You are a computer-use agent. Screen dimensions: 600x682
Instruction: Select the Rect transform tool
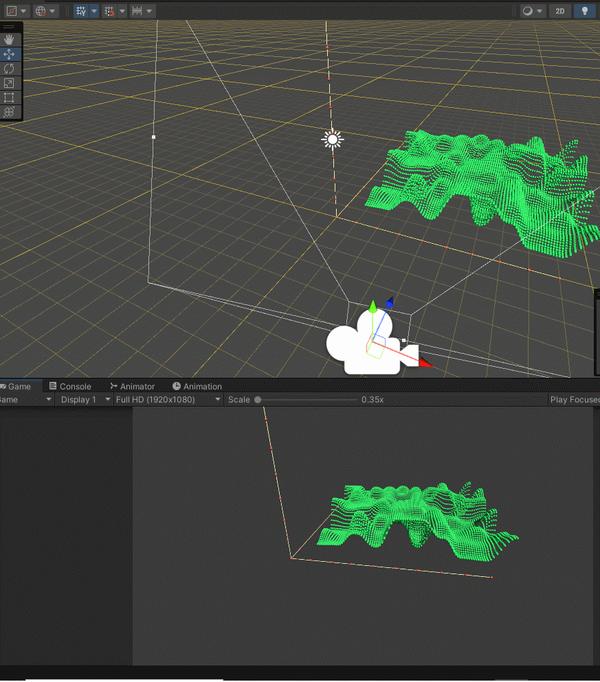(x=9, y=97)
